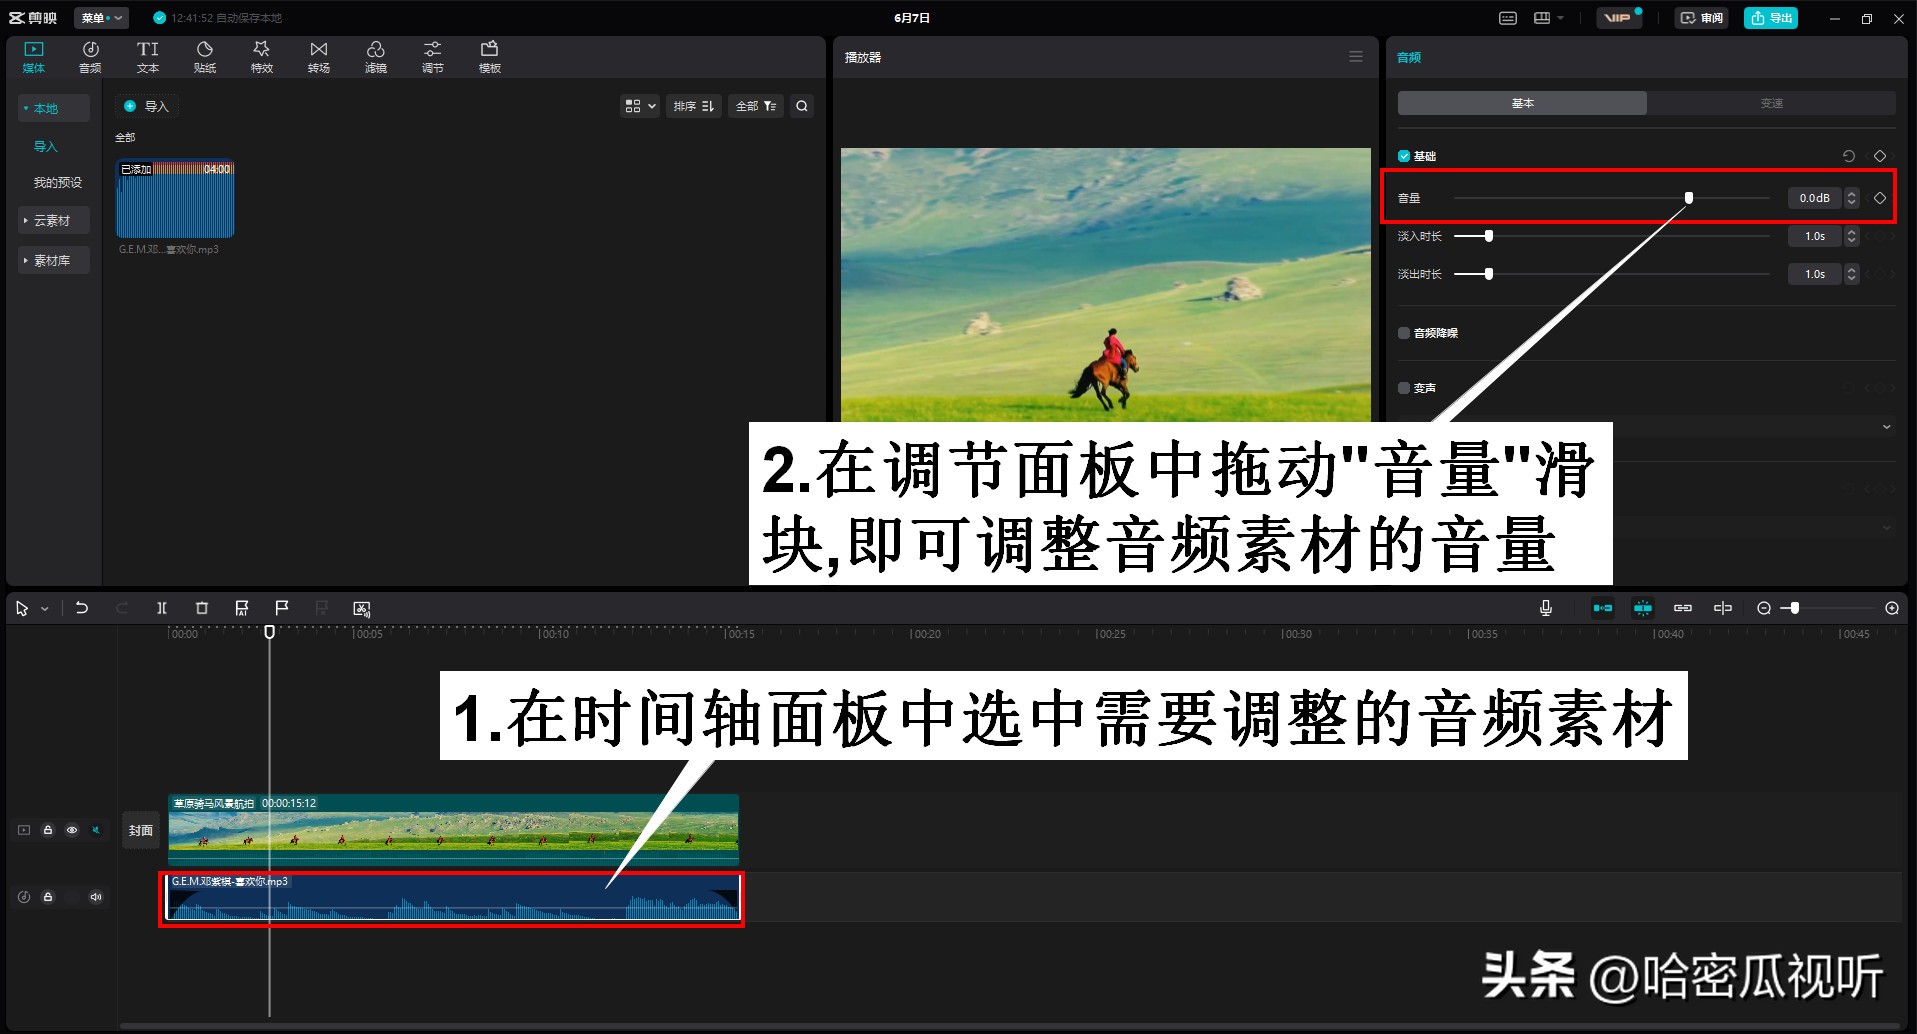The image size is (1917, 1034).
Task: Click the delete icon in timeline toolbar
Action: 201,608
